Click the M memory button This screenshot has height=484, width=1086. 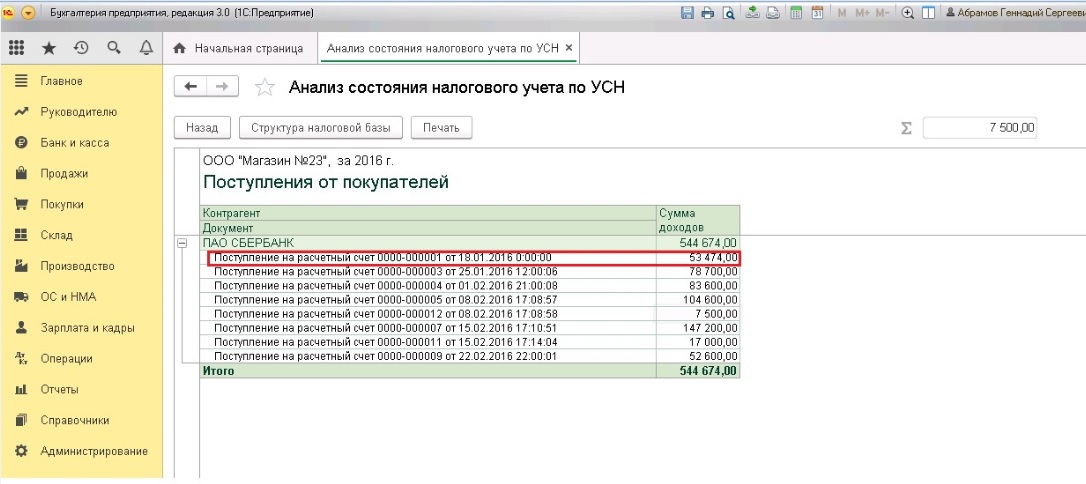tap(842, 12)
